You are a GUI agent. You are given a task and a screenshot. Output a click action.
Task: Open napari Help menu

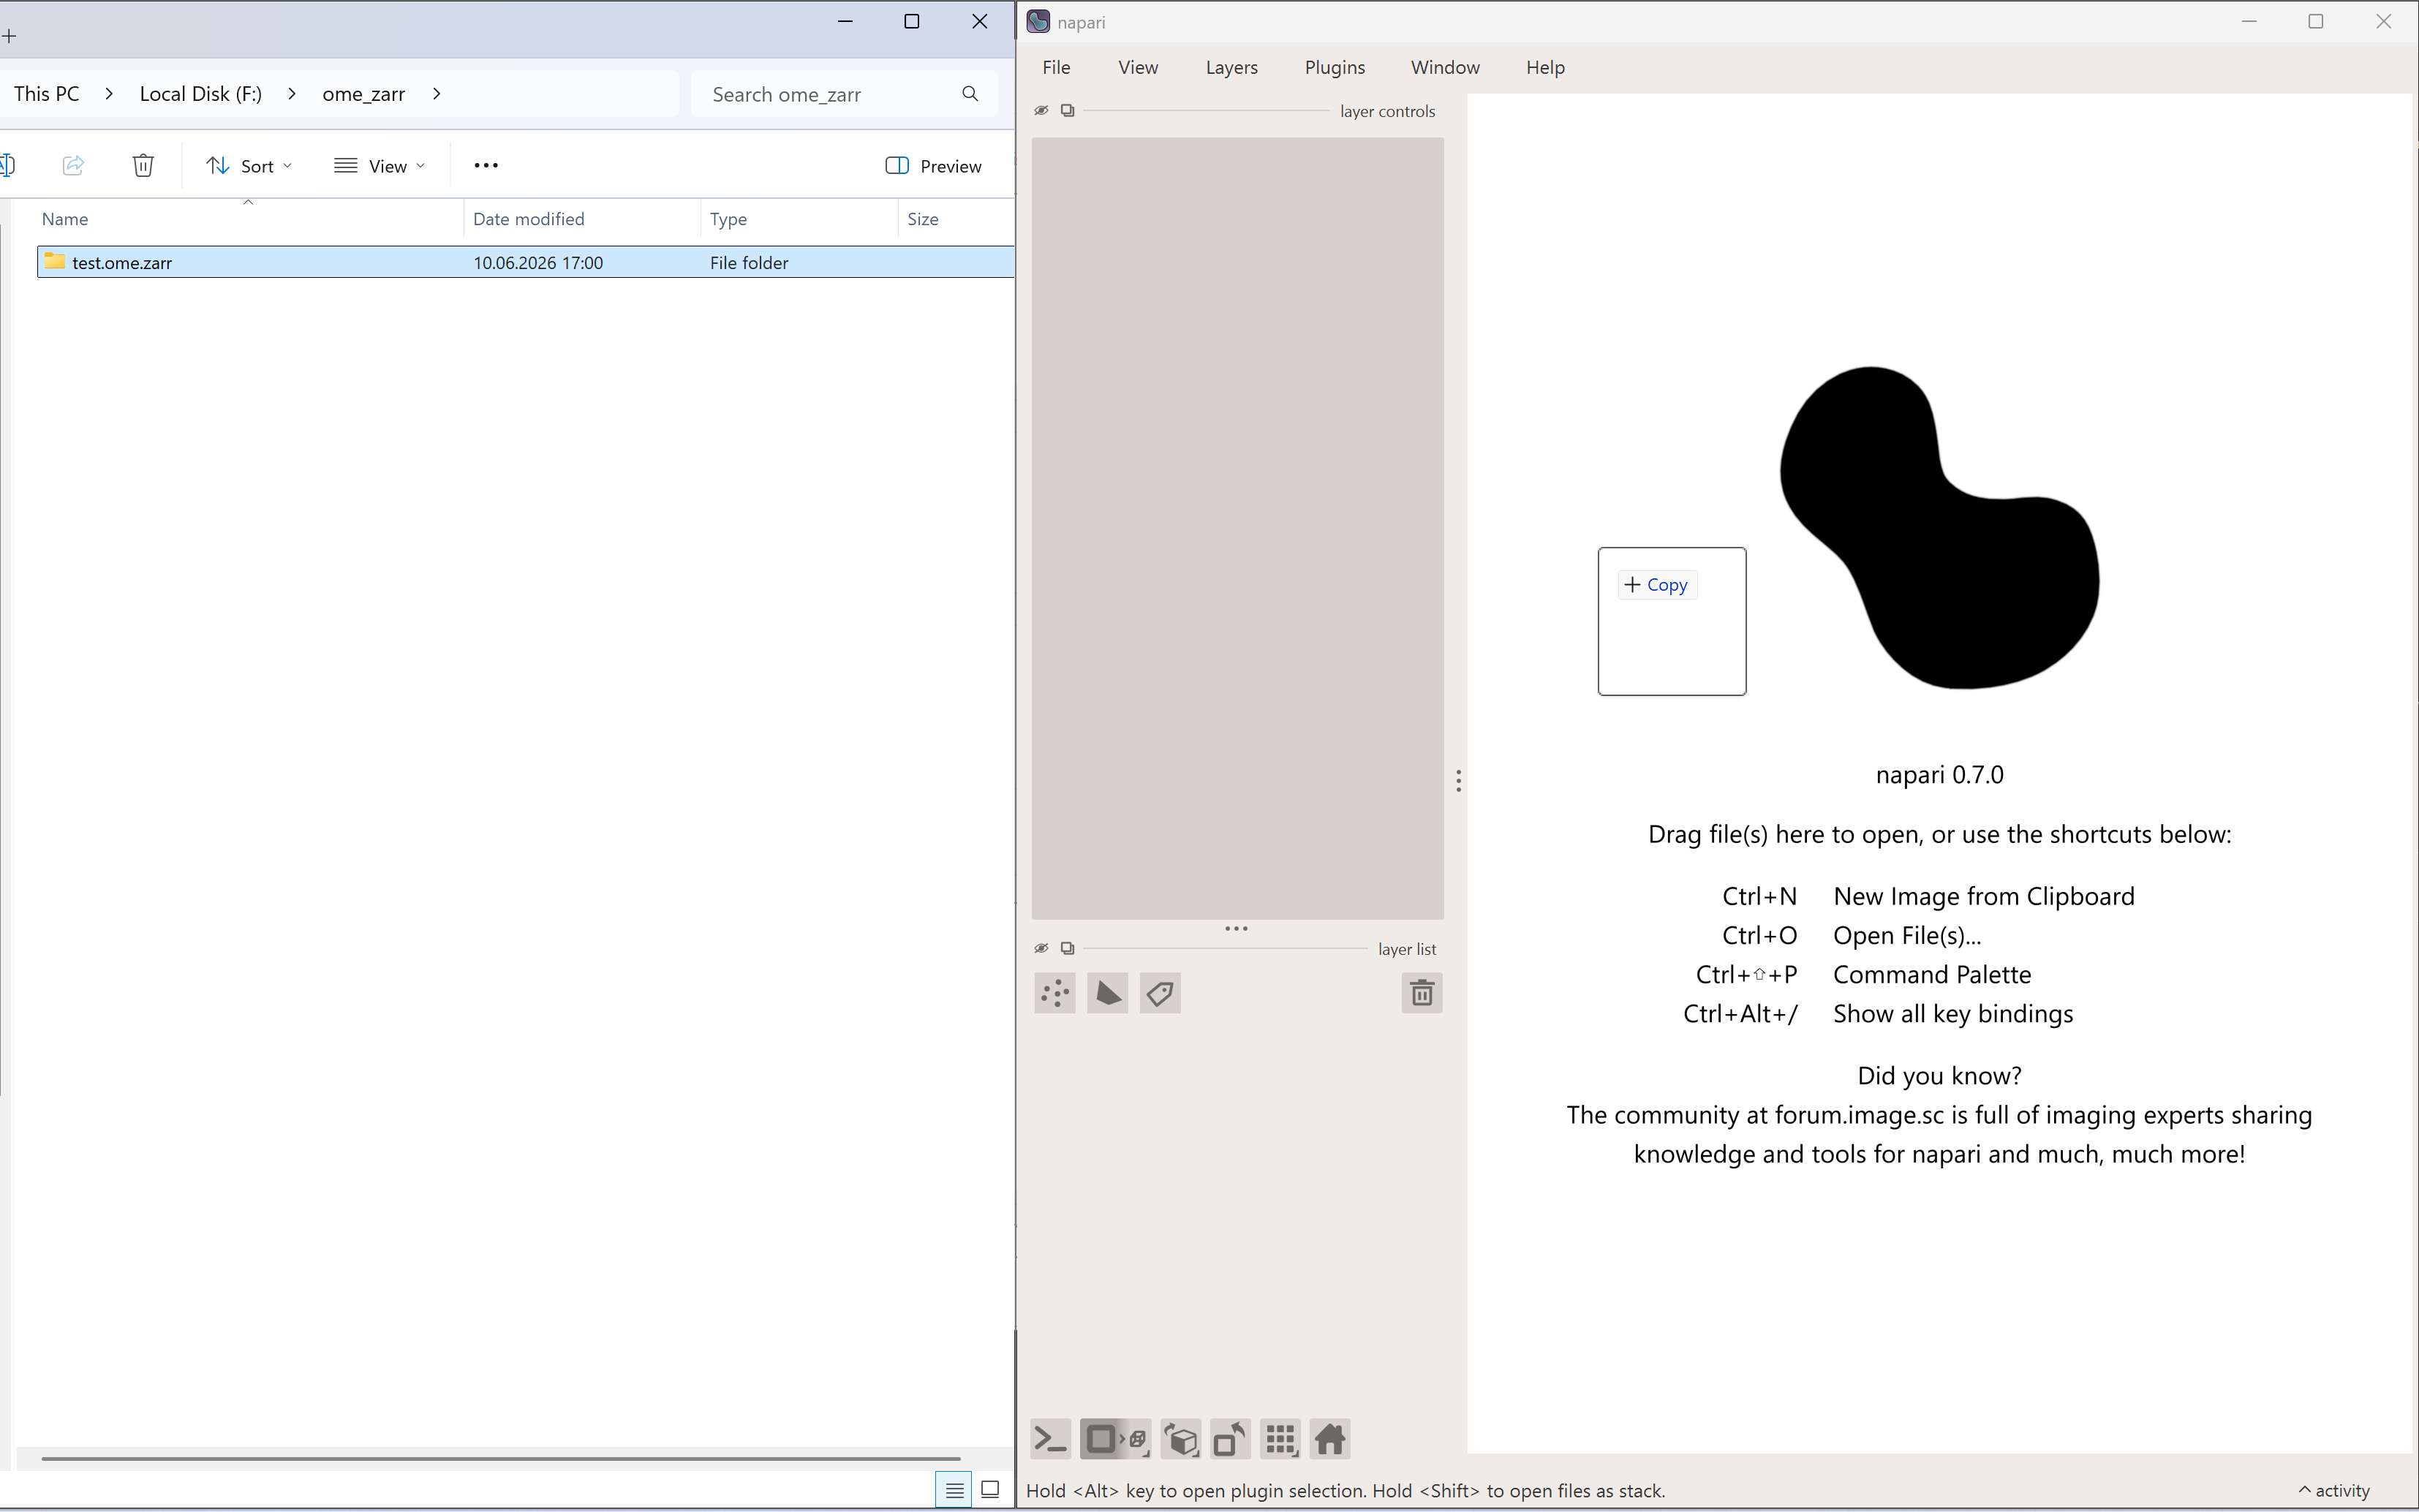point(1545,67)
